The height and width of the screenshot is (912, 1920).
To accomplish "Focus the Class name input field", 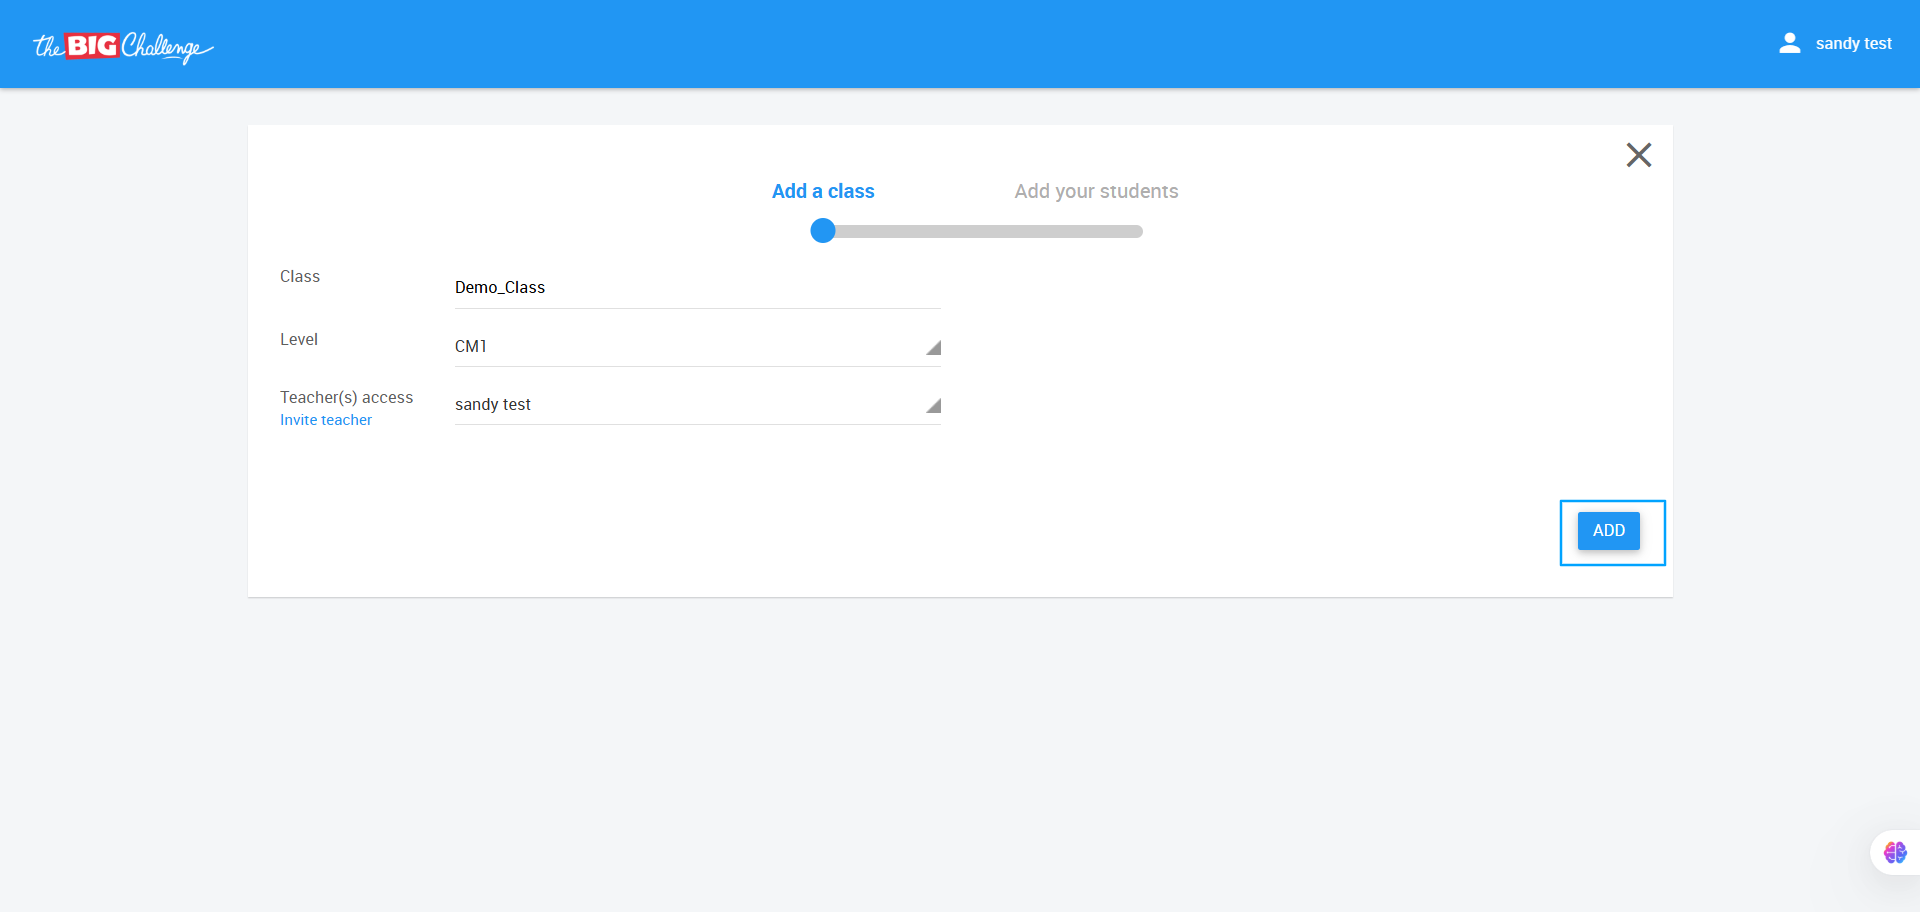I will click(x=697, y=287).
